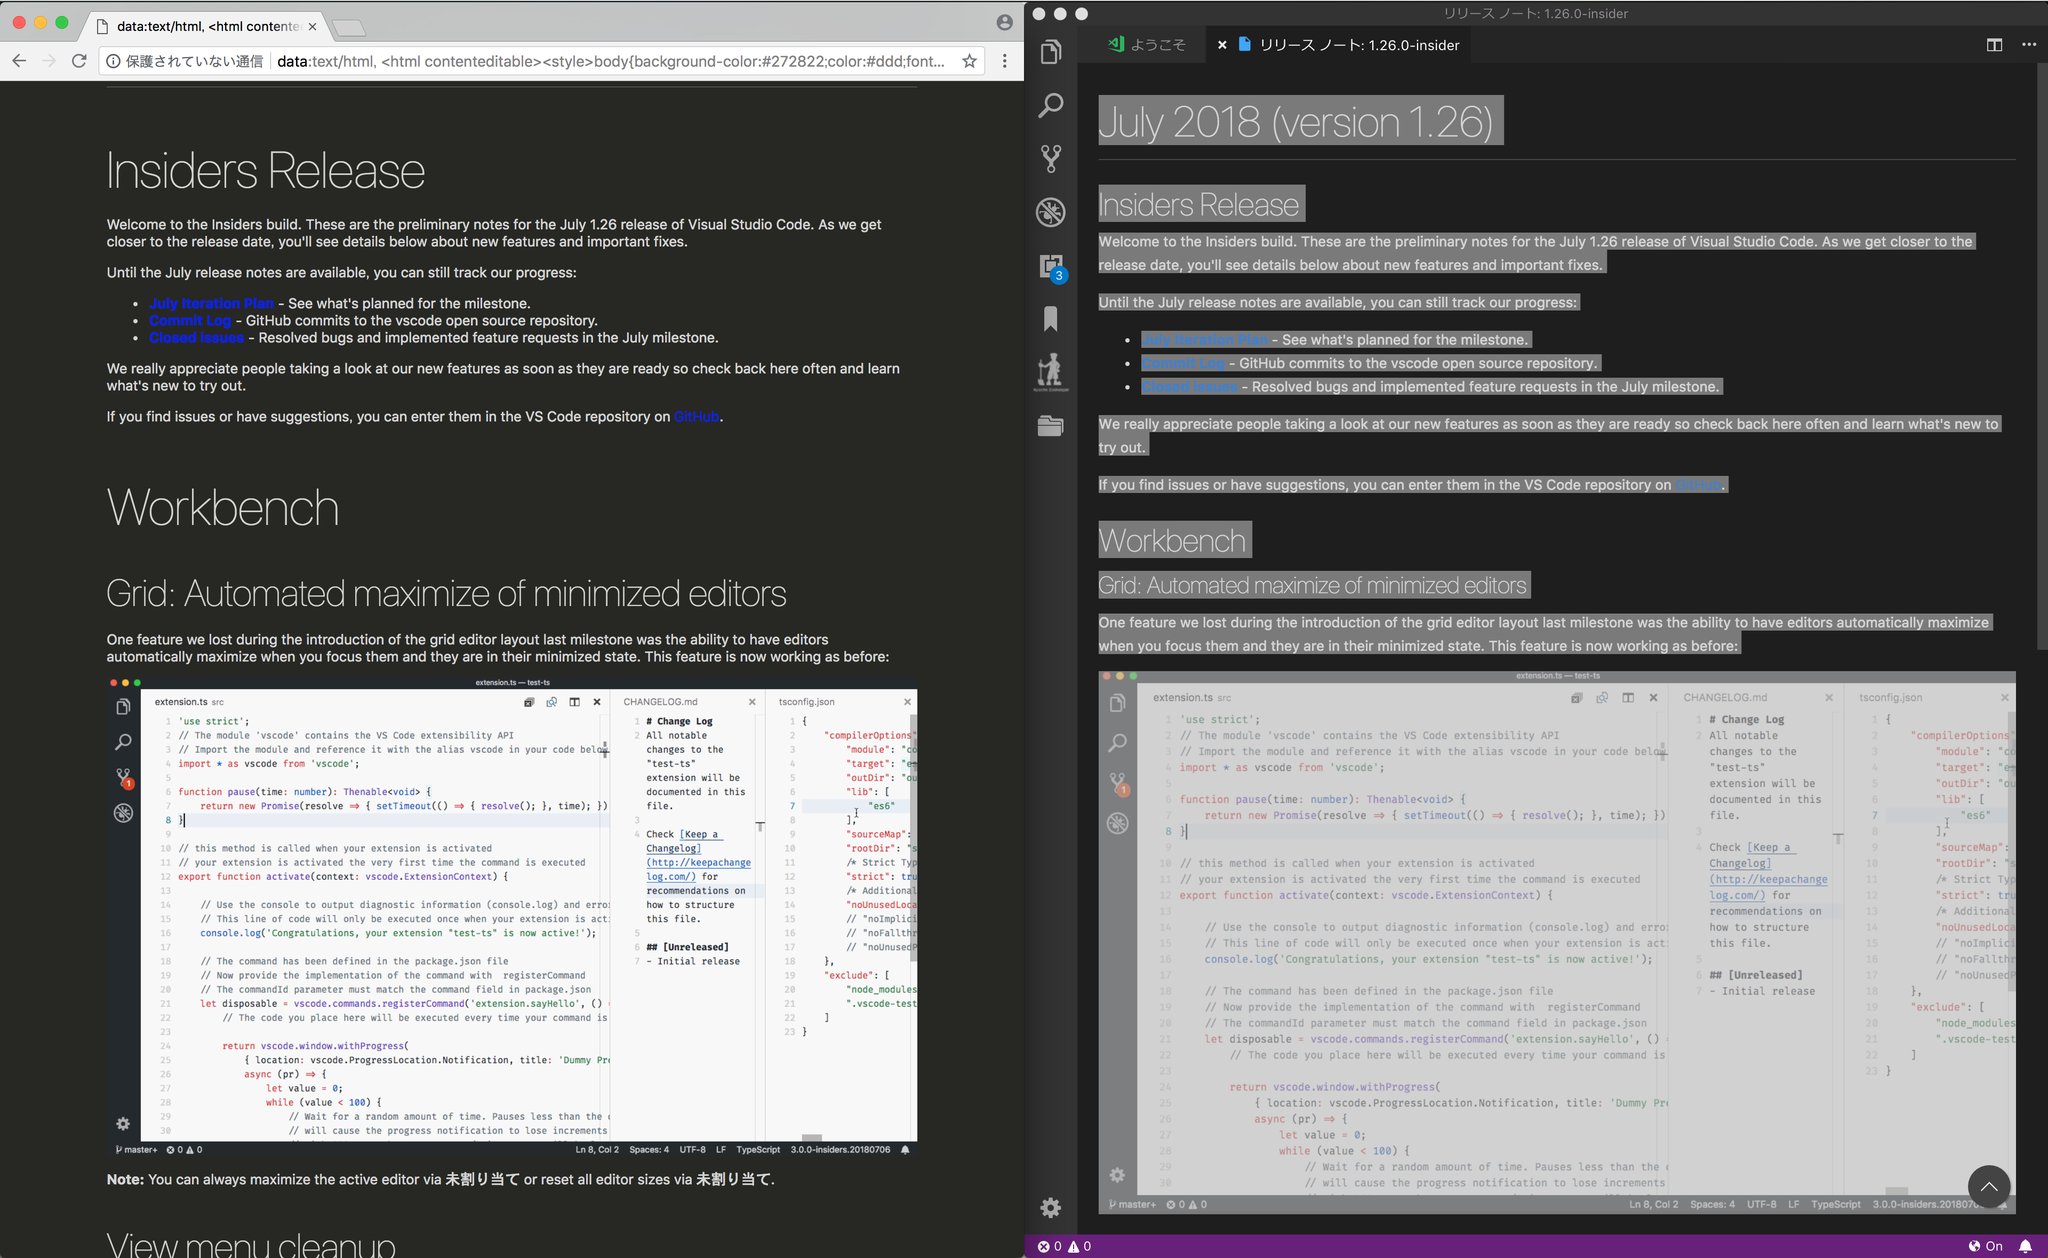Click the Manage gear in VS Code
This screenshot has width=2048, height=1258.
1050,1207
